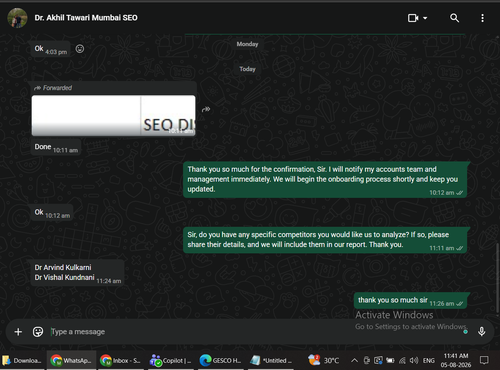Record a voice message with microphone icon
Viewport: 500px width, 370px height.
481,331
